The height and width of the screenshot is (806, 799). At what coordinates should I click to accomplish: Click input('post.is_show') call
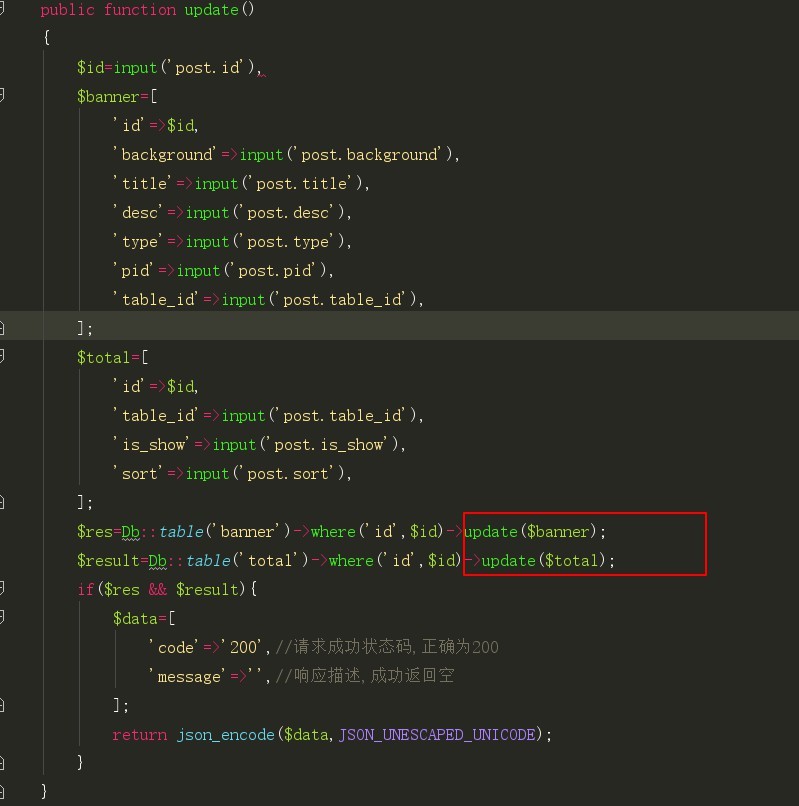(x=305, y=445)
